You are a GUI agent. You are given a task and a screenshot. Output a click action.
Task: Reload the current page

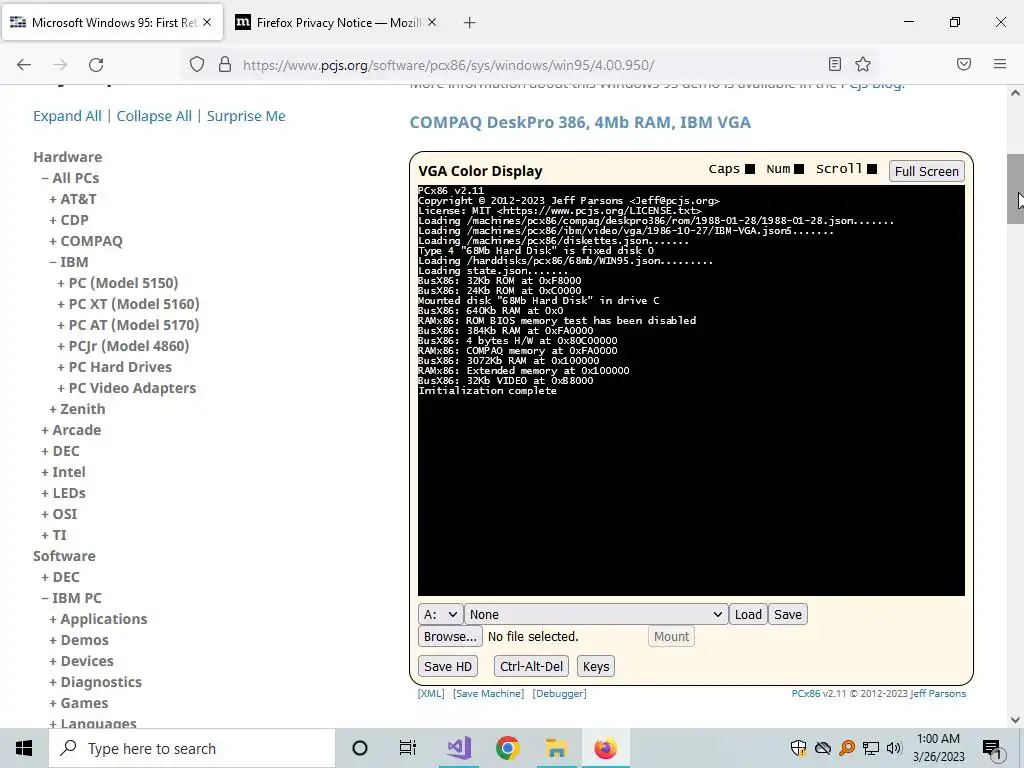[x=96, y=65]
